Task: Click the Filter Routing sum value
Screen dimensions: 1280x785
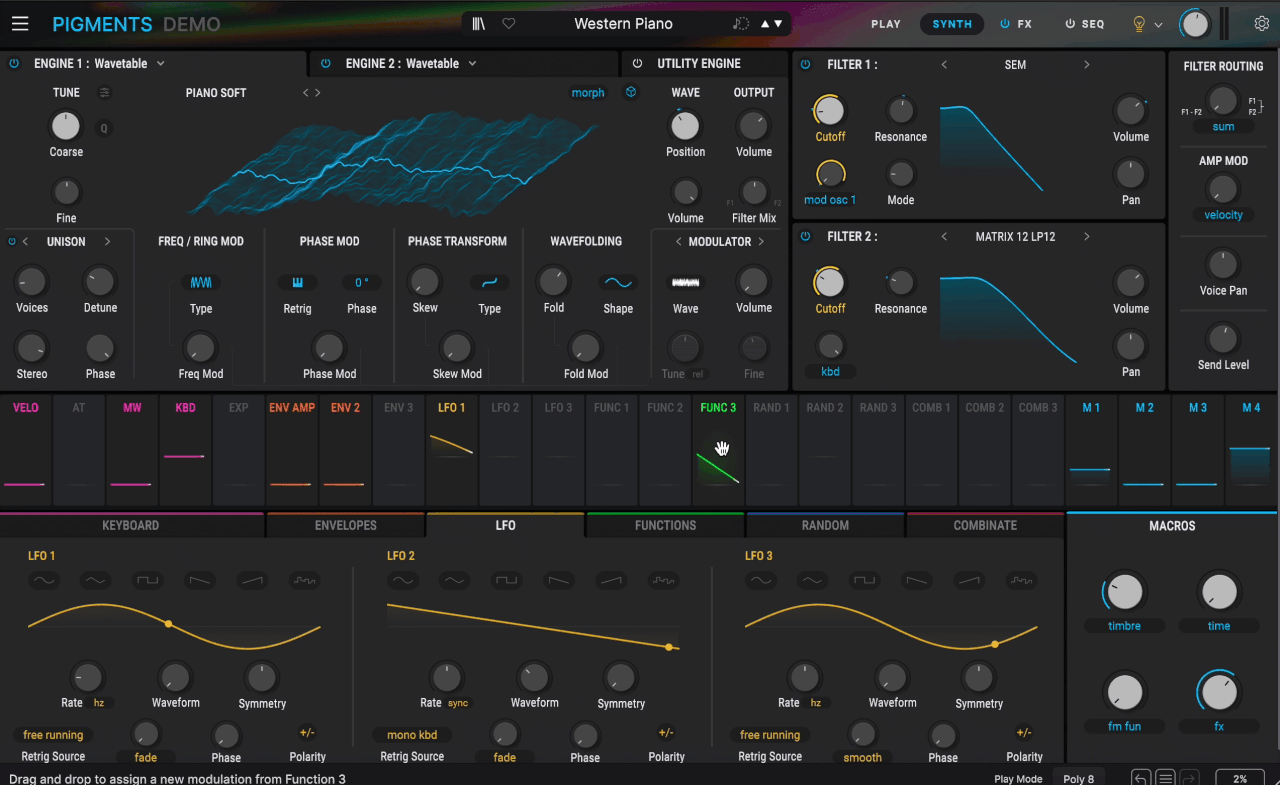Action: pyautogui.click(x=1223, y=127)
